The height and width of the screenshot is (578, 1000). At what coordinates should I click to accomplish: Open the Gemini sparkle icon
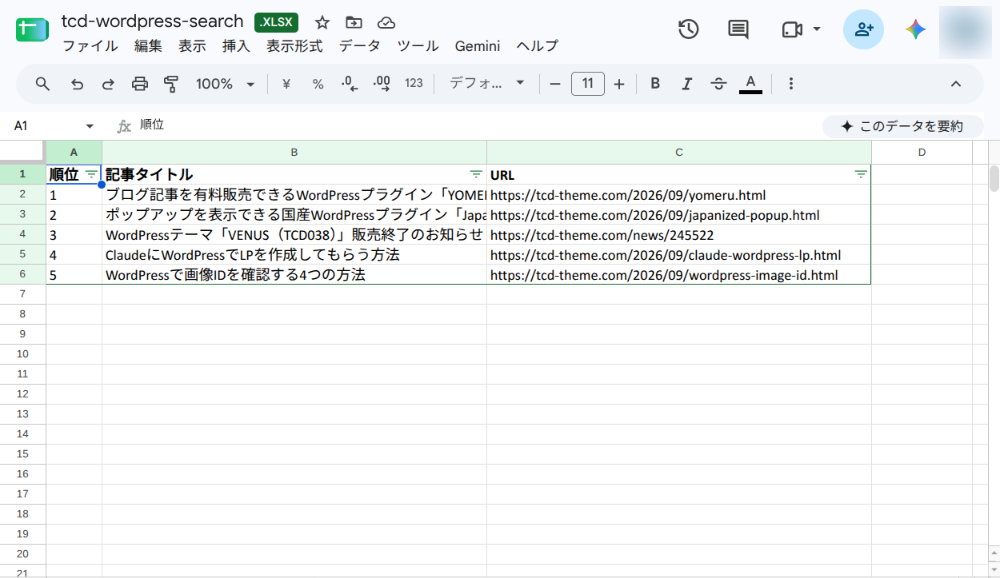point(915,29)
